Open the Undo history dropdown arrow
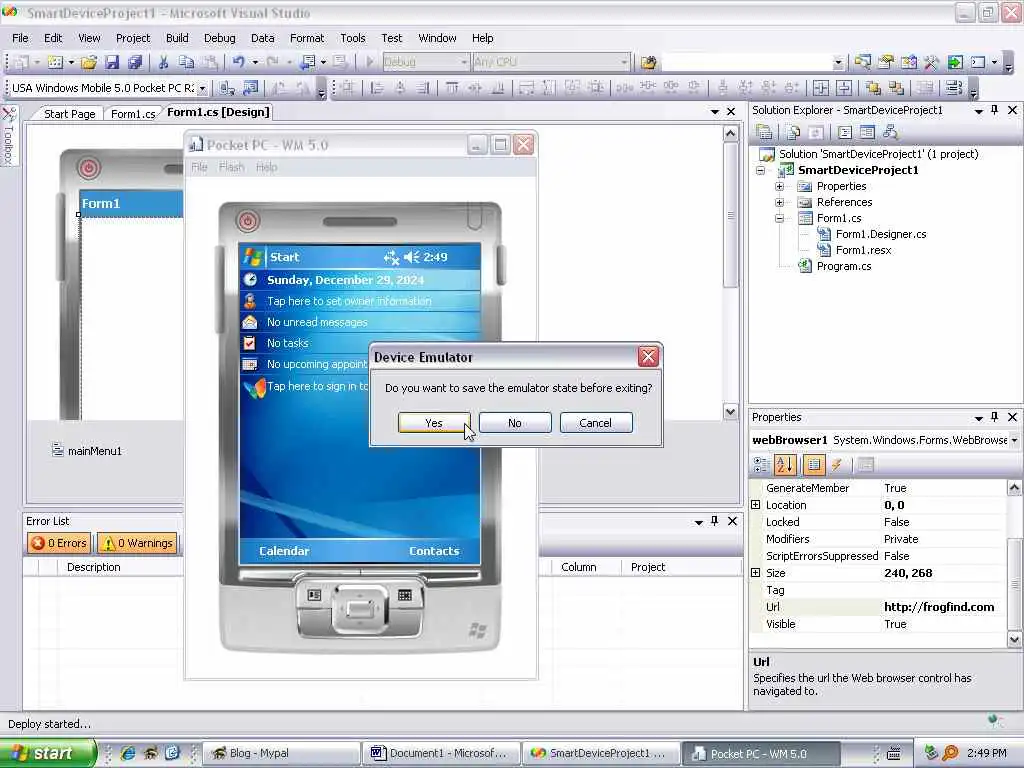The width and height of the screenshot is (1024, 768). (255, 62)
